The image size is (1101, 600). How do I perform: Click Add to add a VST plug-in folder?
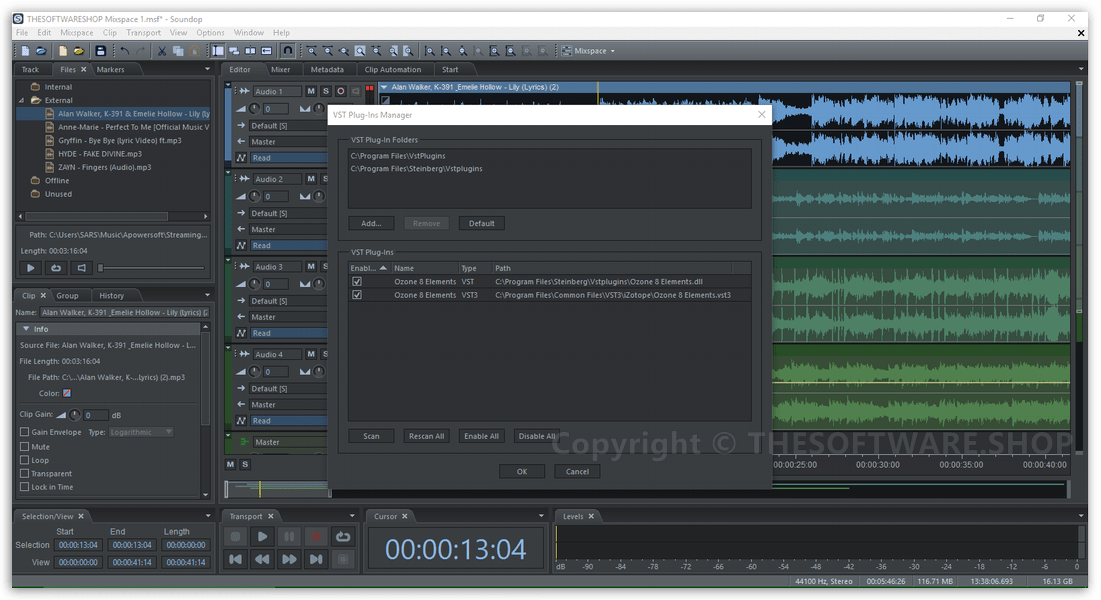371,222
